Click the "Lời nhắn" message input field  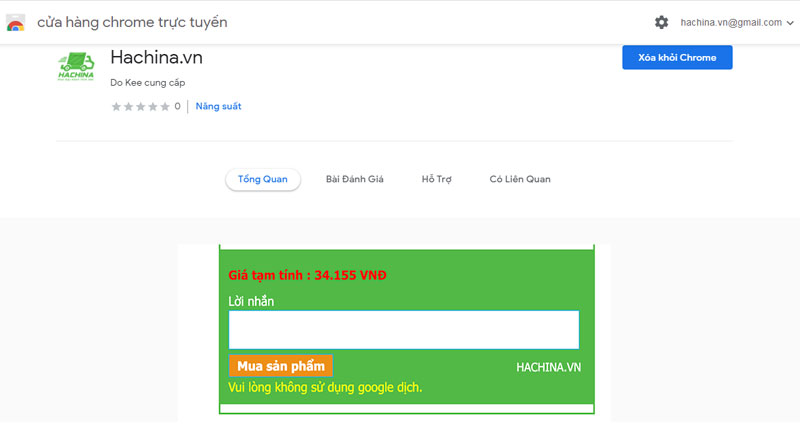[404, 330]
